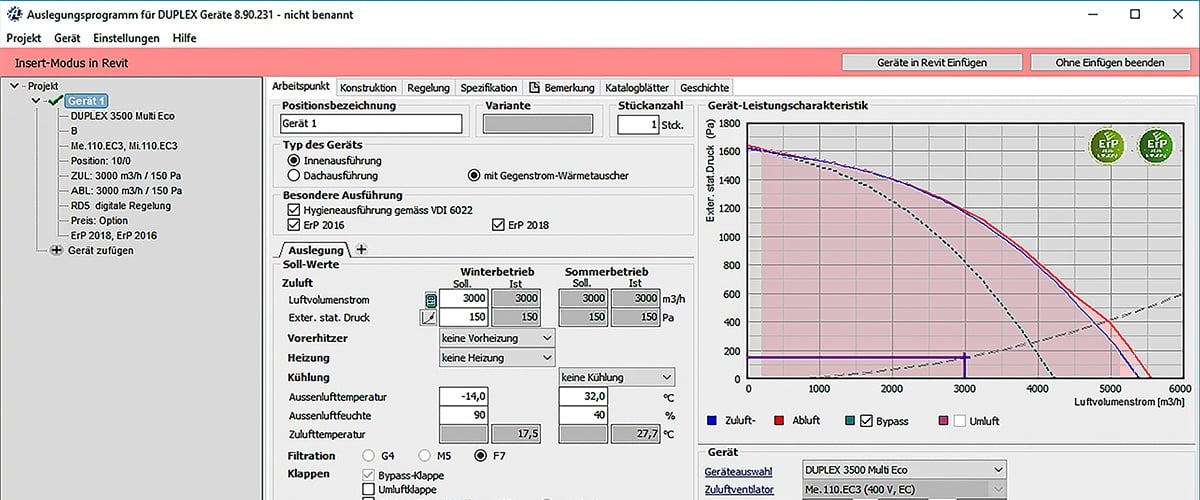Click winter Aussenluftfeuchte field showing 90

point(463,415)
